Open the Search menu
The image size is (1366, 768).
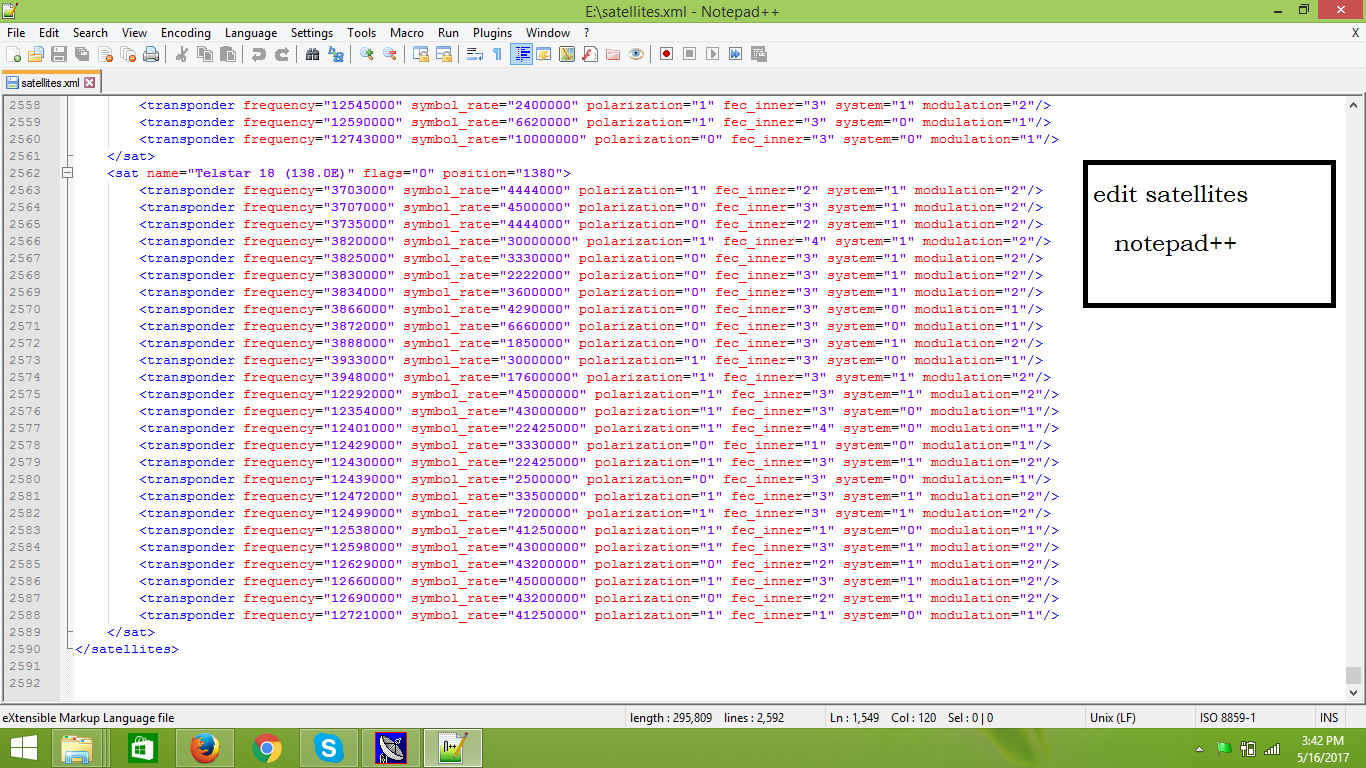(x=90, y=33)
